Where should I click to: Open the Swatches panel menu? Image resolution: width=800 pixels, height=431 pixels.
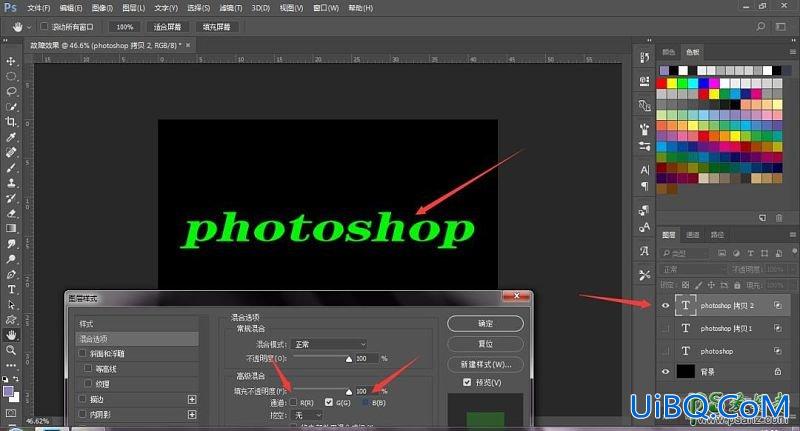click(792, 52)
